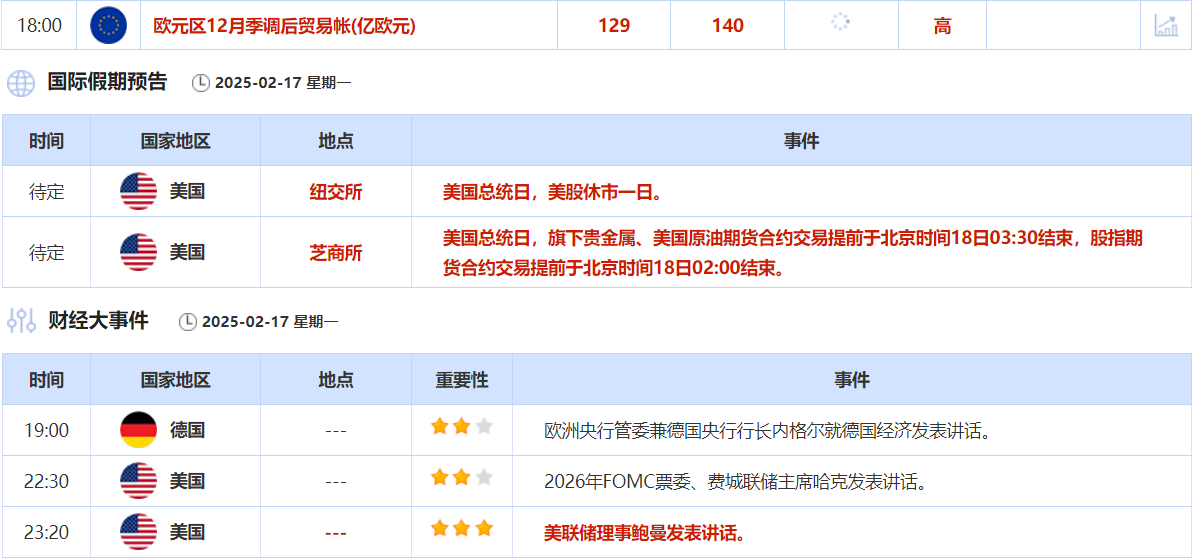The height and width of the screenshot is (558, 1194).
Task: Click the US flag in the 纽交所 row
Action: click(x=139, y=191)
